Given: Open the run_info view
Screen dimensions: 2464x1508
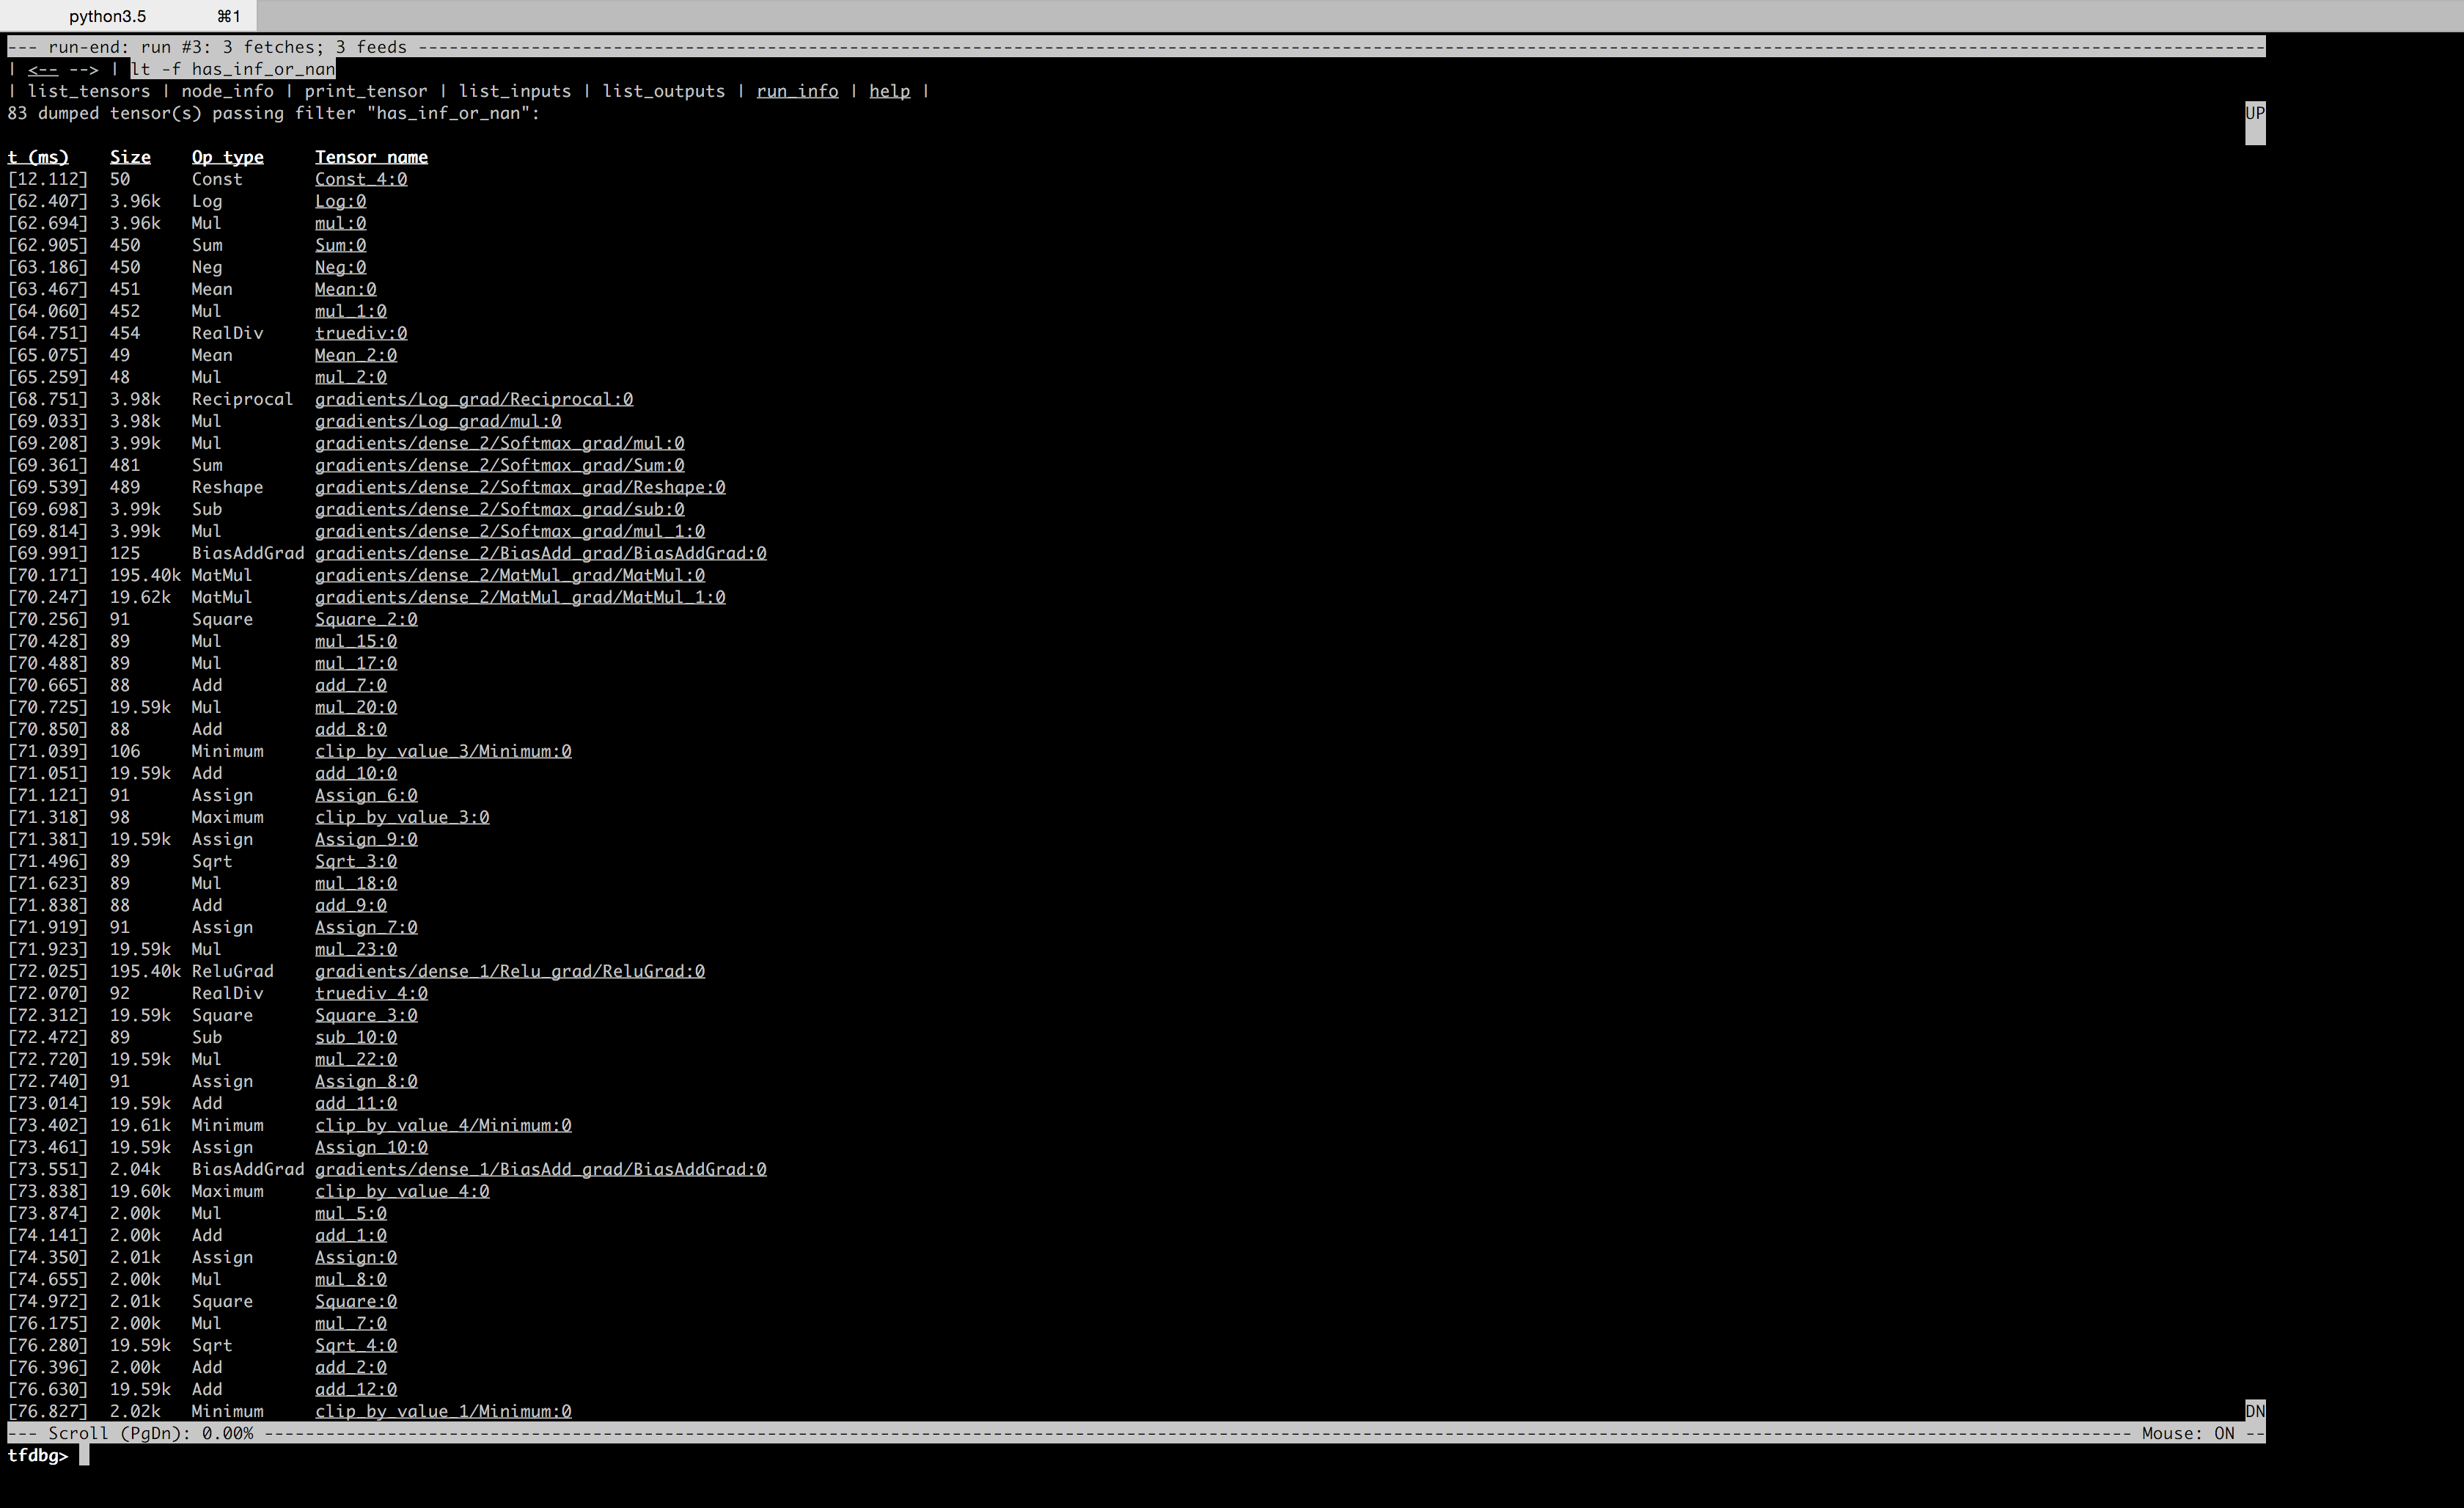Looking at the screenshot, I should (x=797, y=91).
